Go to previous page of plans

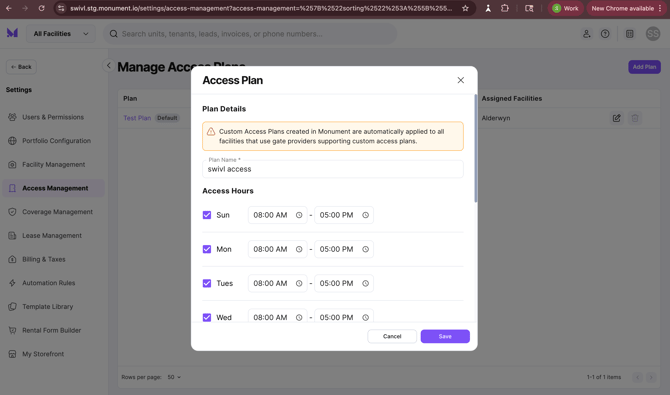pos(637,377)
